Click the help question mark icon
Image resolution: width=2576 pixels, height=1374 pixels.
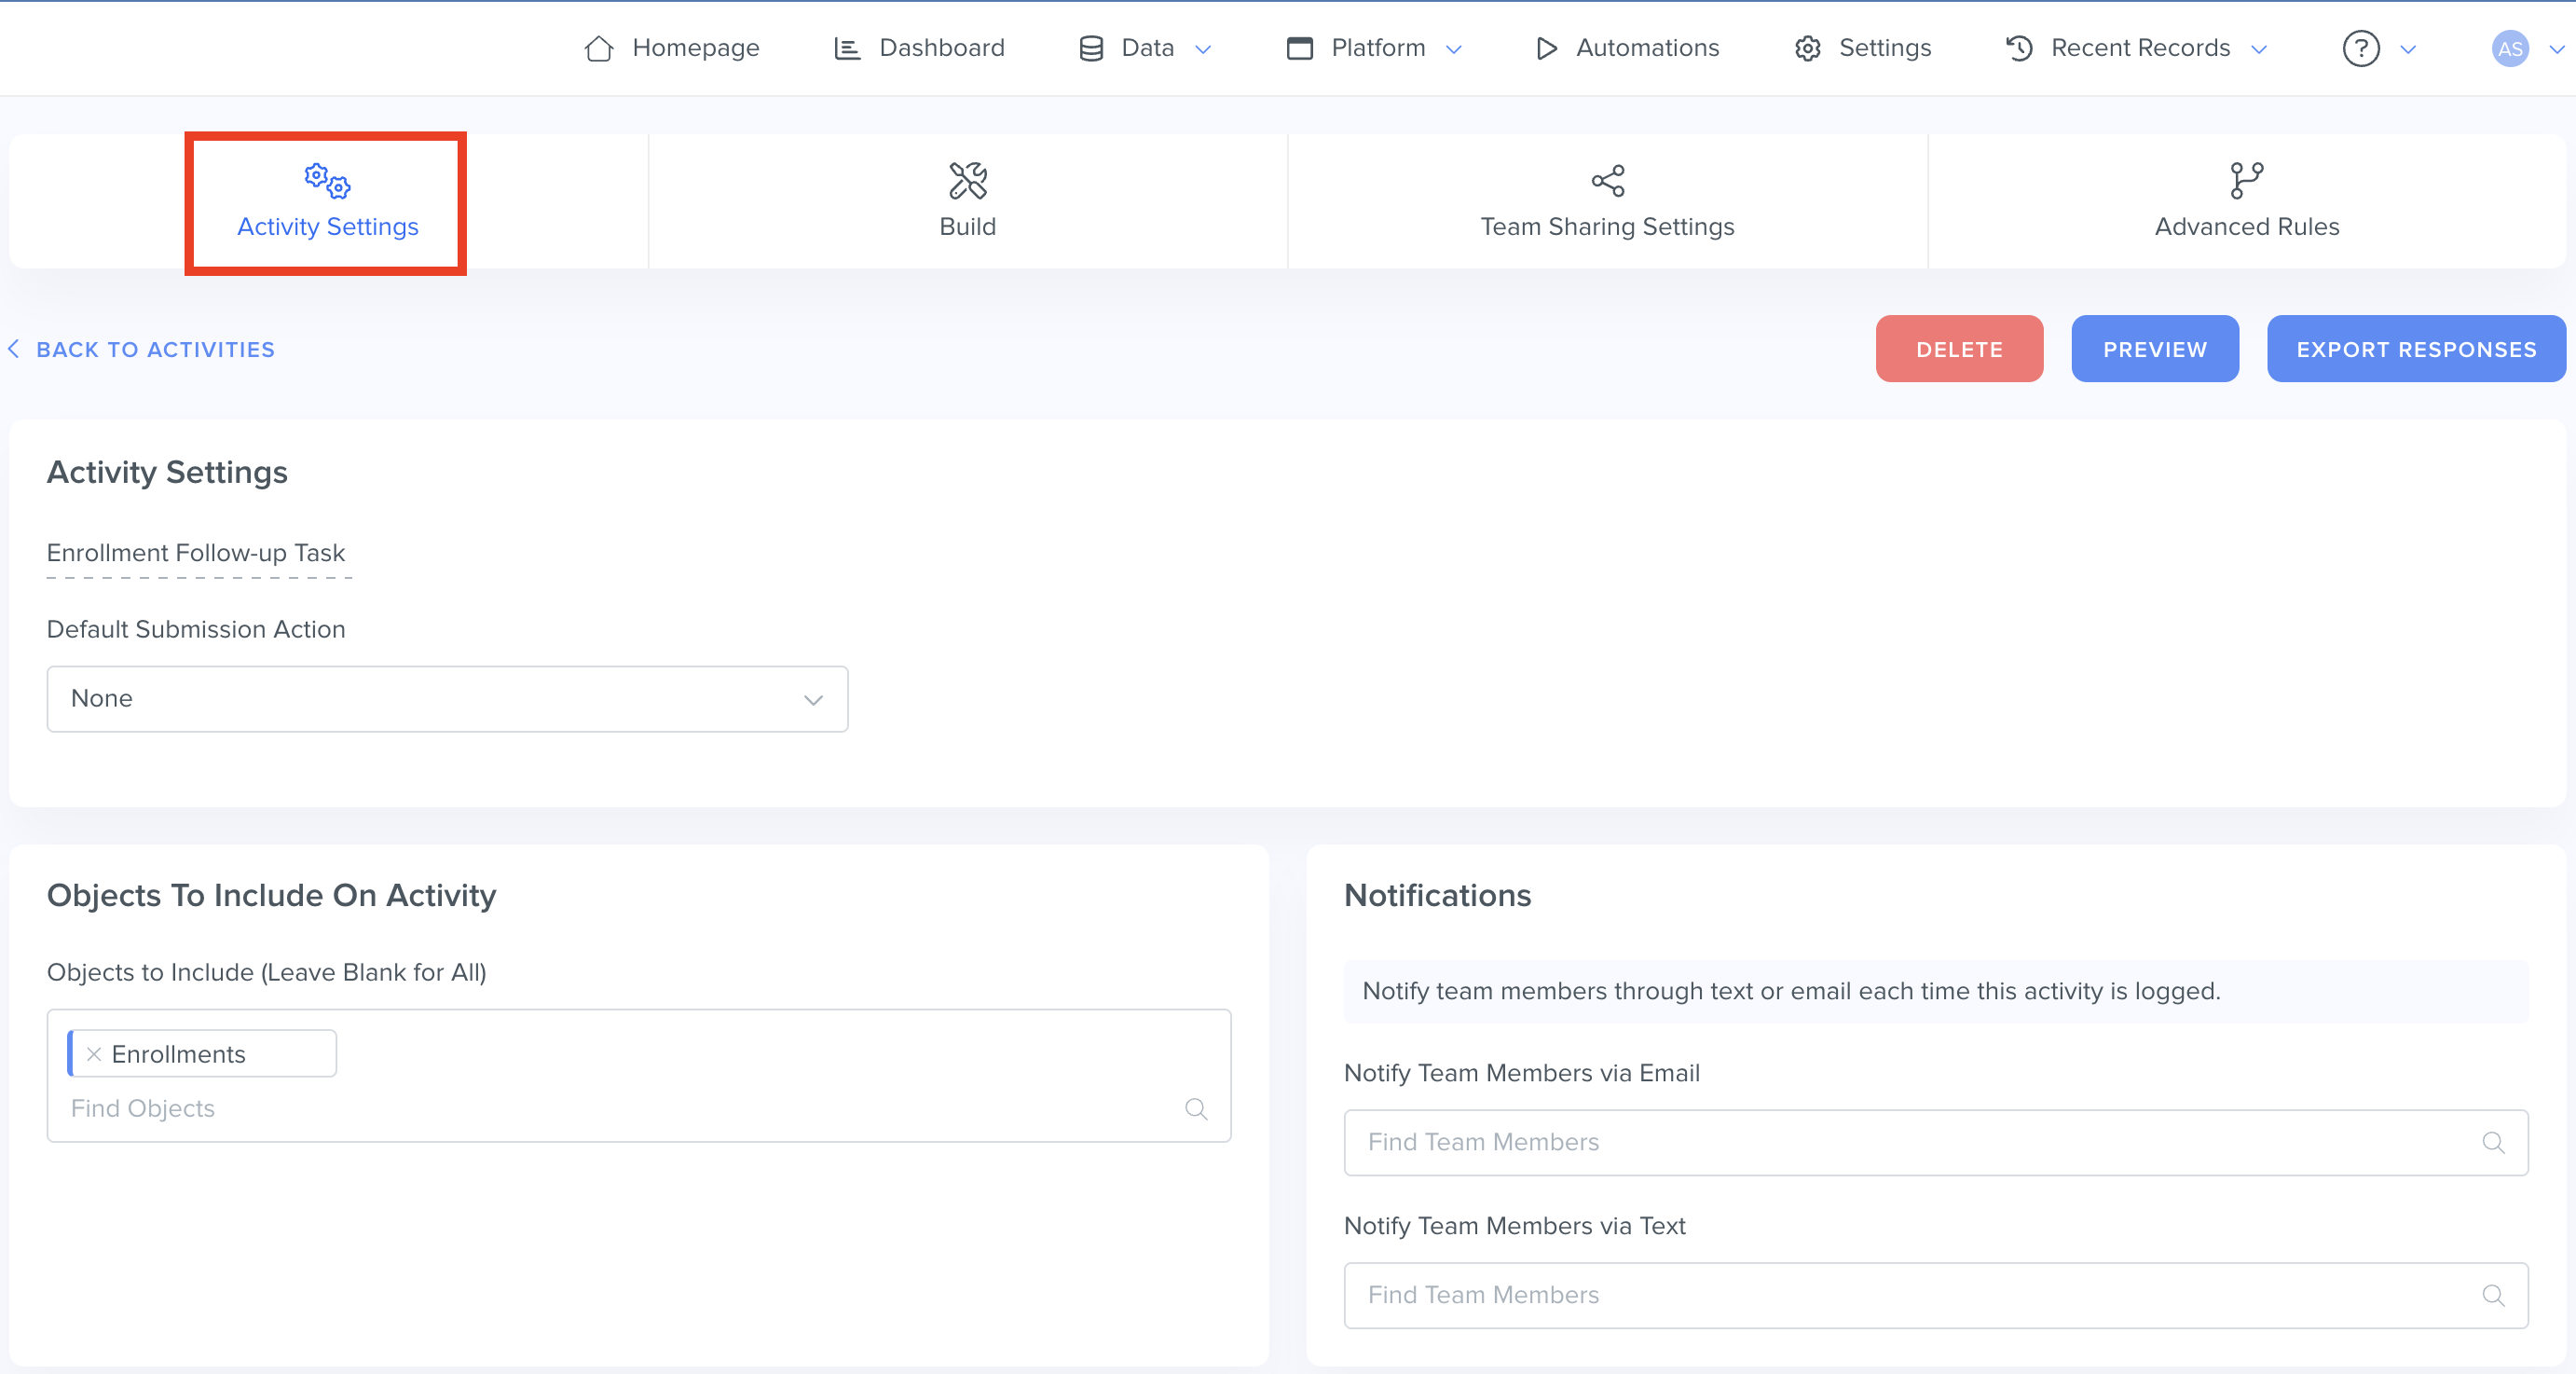pyautogui.click(x=2360, y=48)
